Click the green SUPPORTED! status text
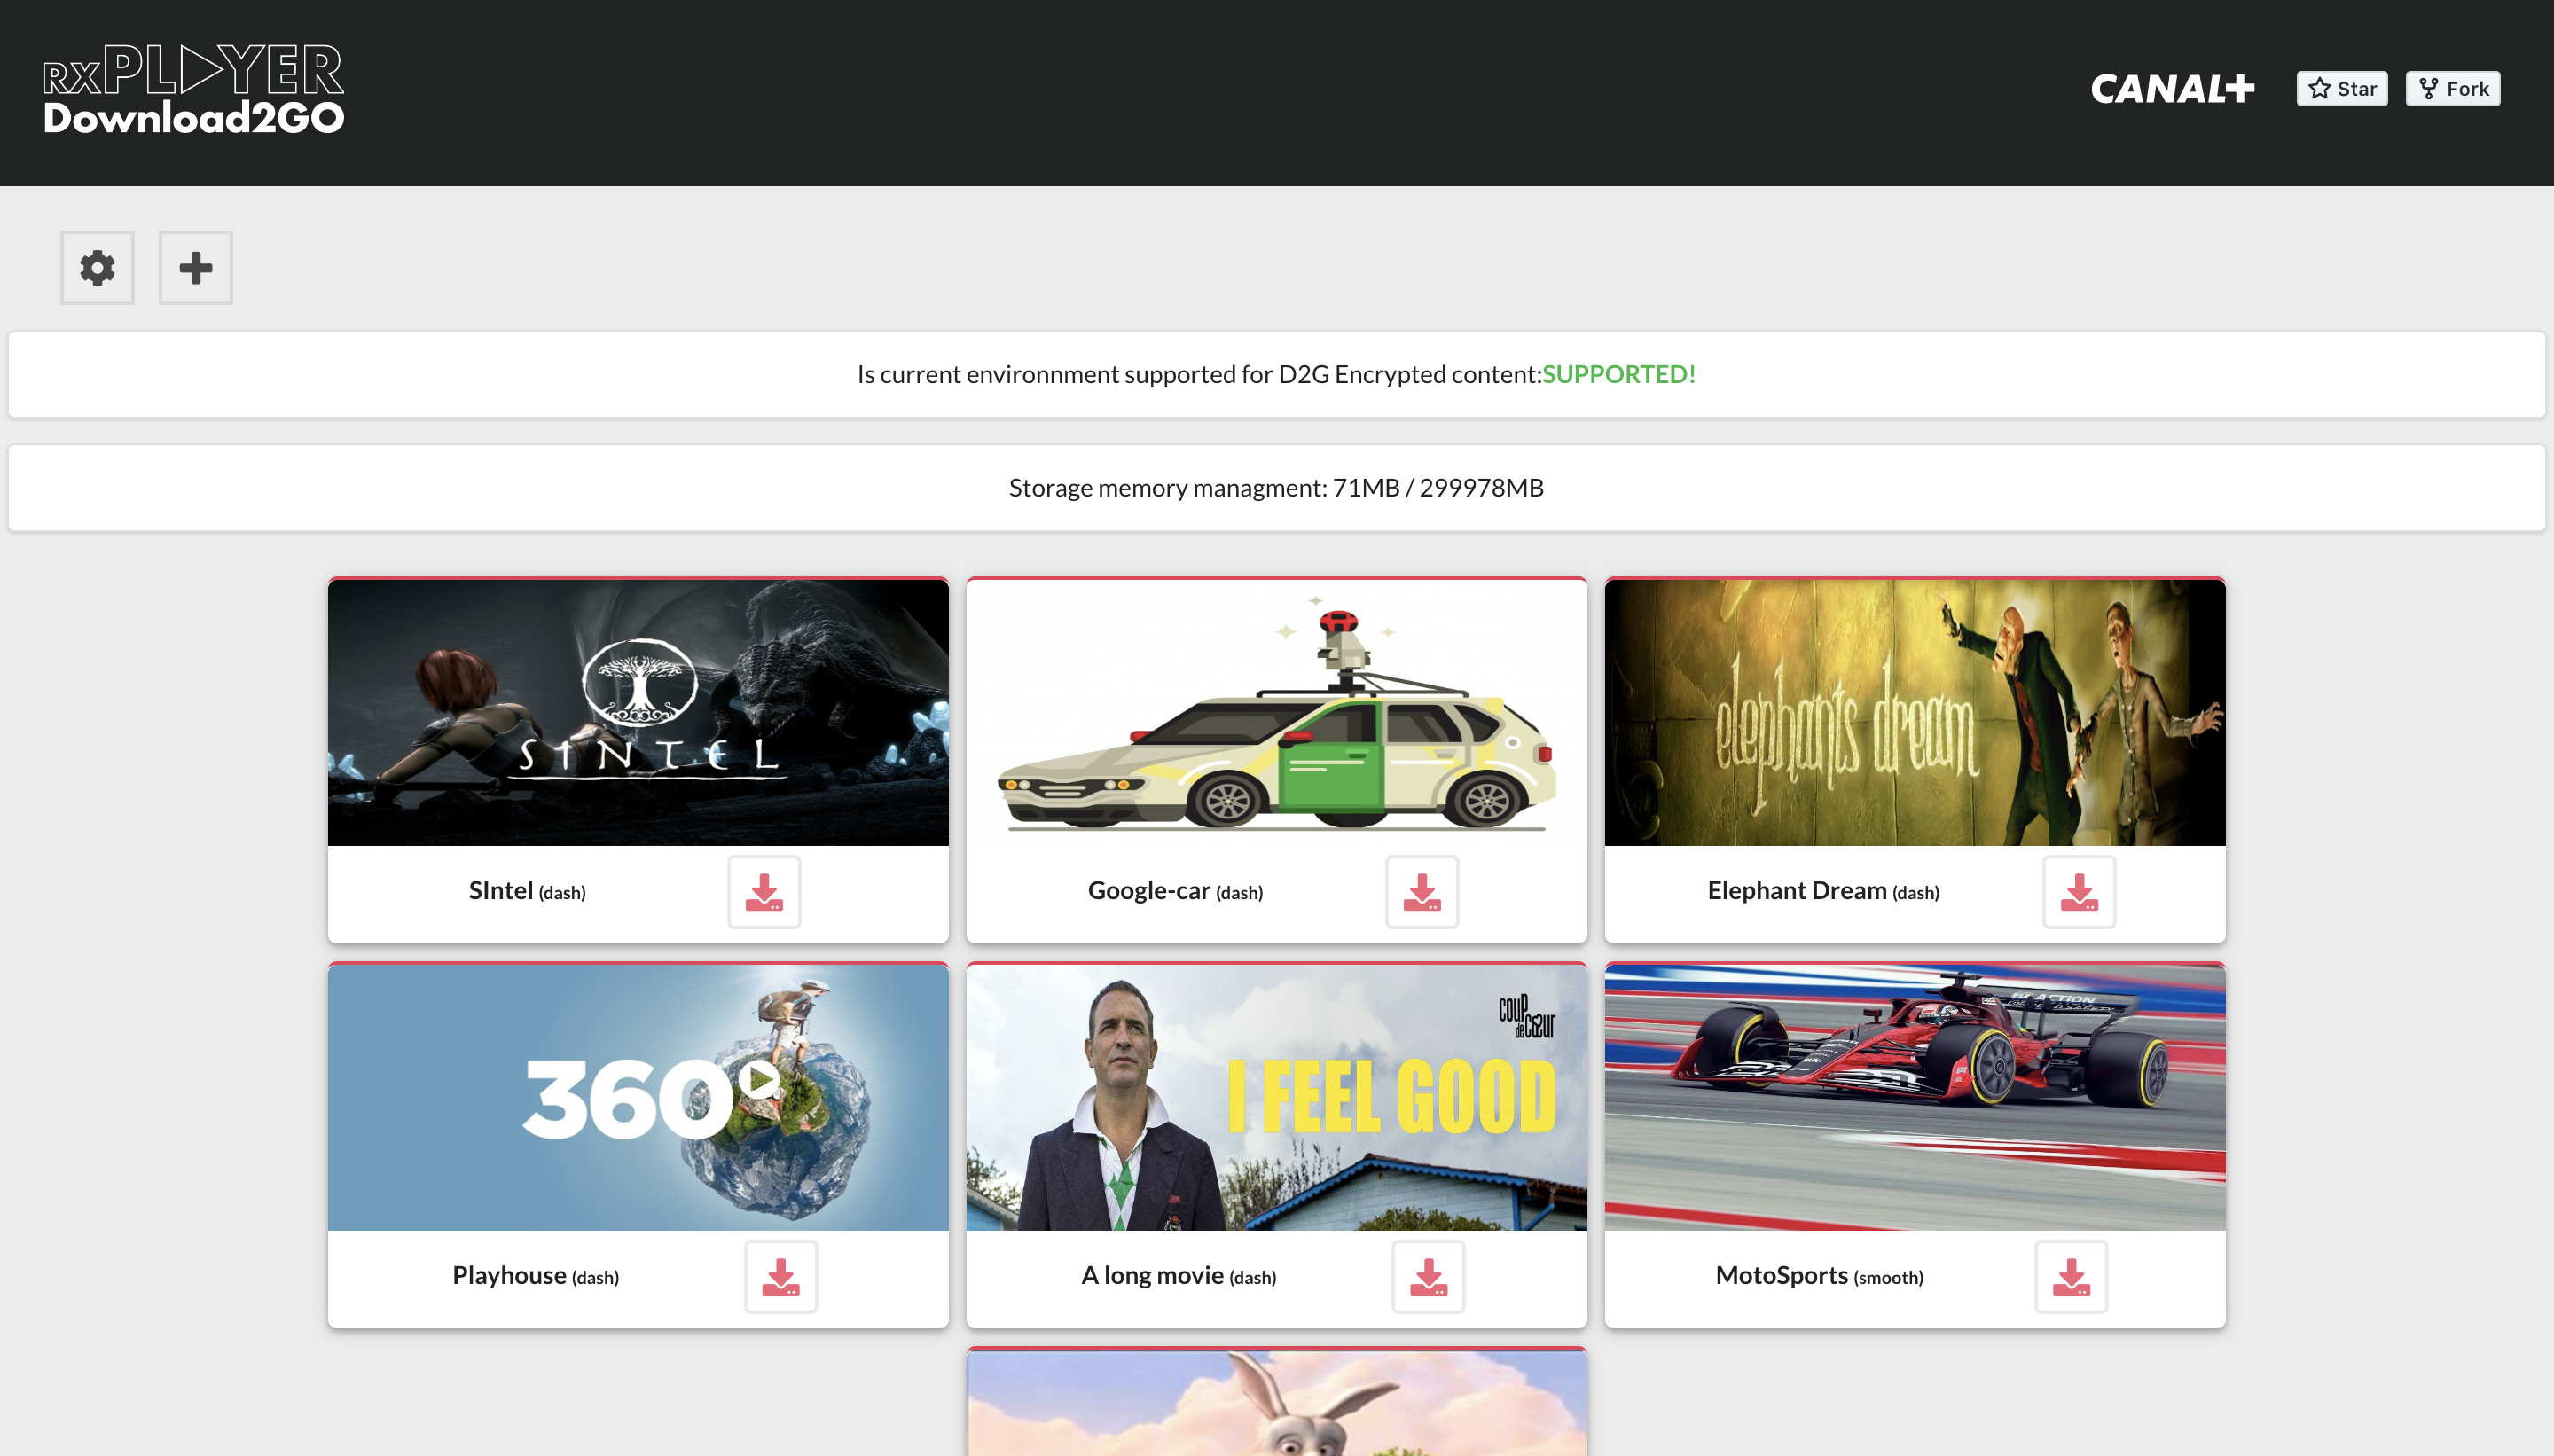The height and width of the screenshot is (1456, 2554). 1619,374
